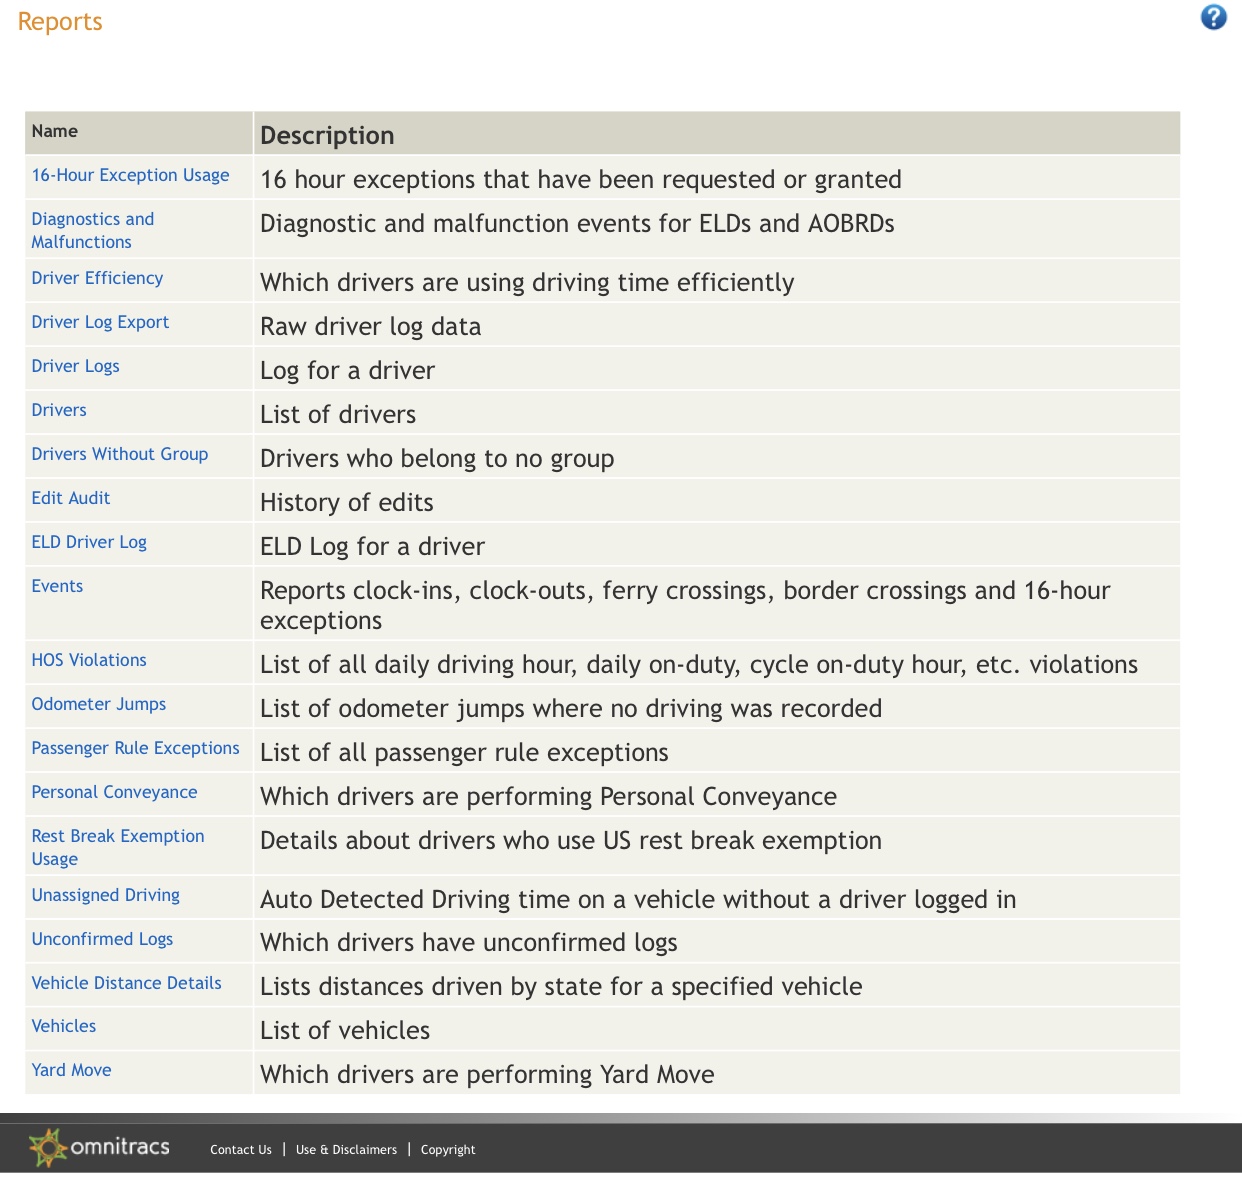Click the Description column header
This screenshot has width=1242, height=1192.
717,133
